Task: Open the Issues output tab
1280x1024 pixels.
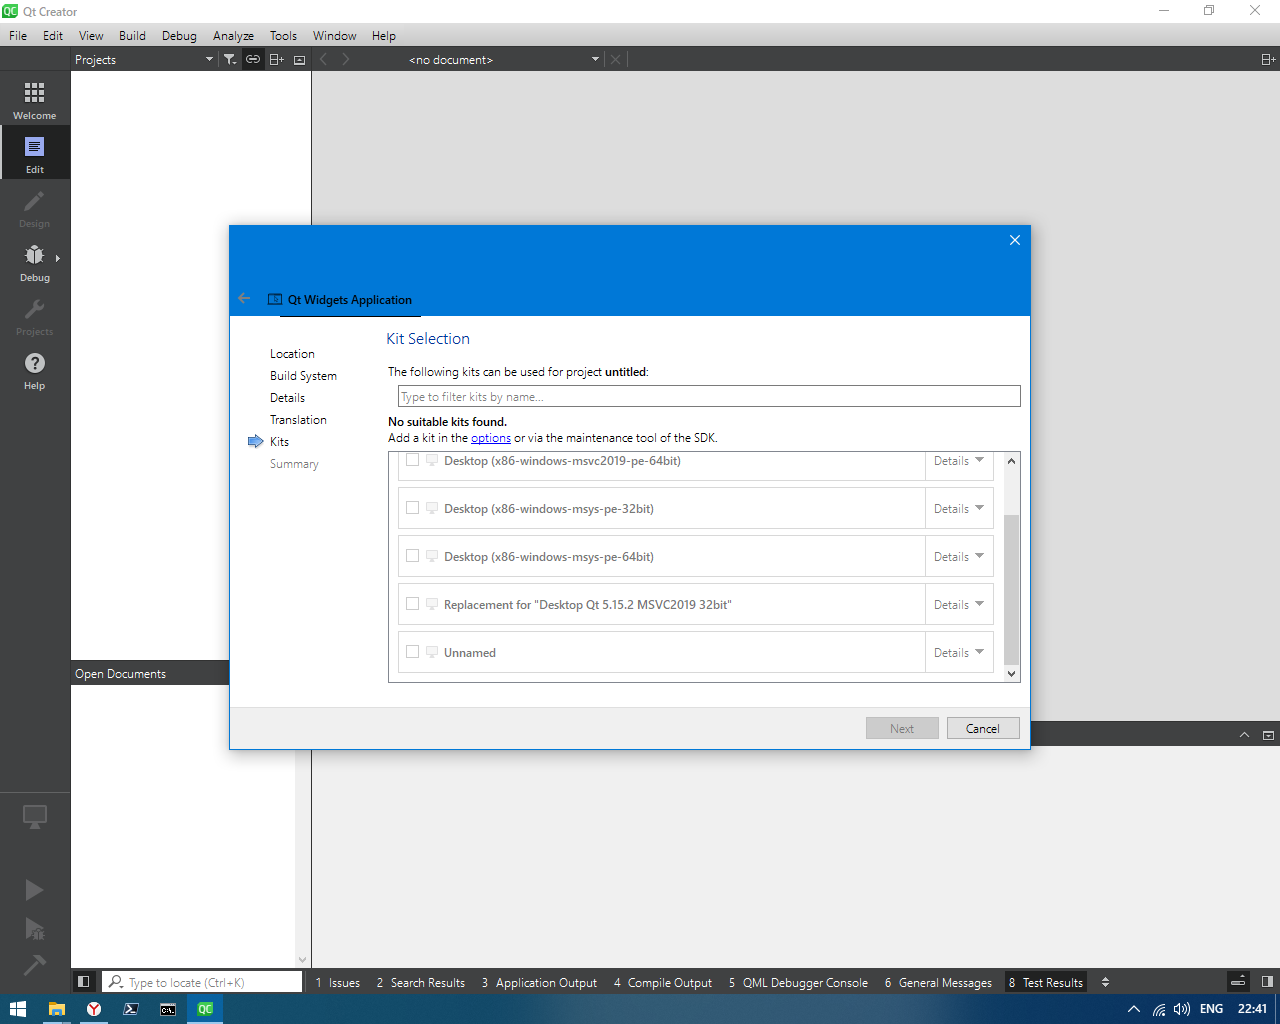Action: pos(338,982)
